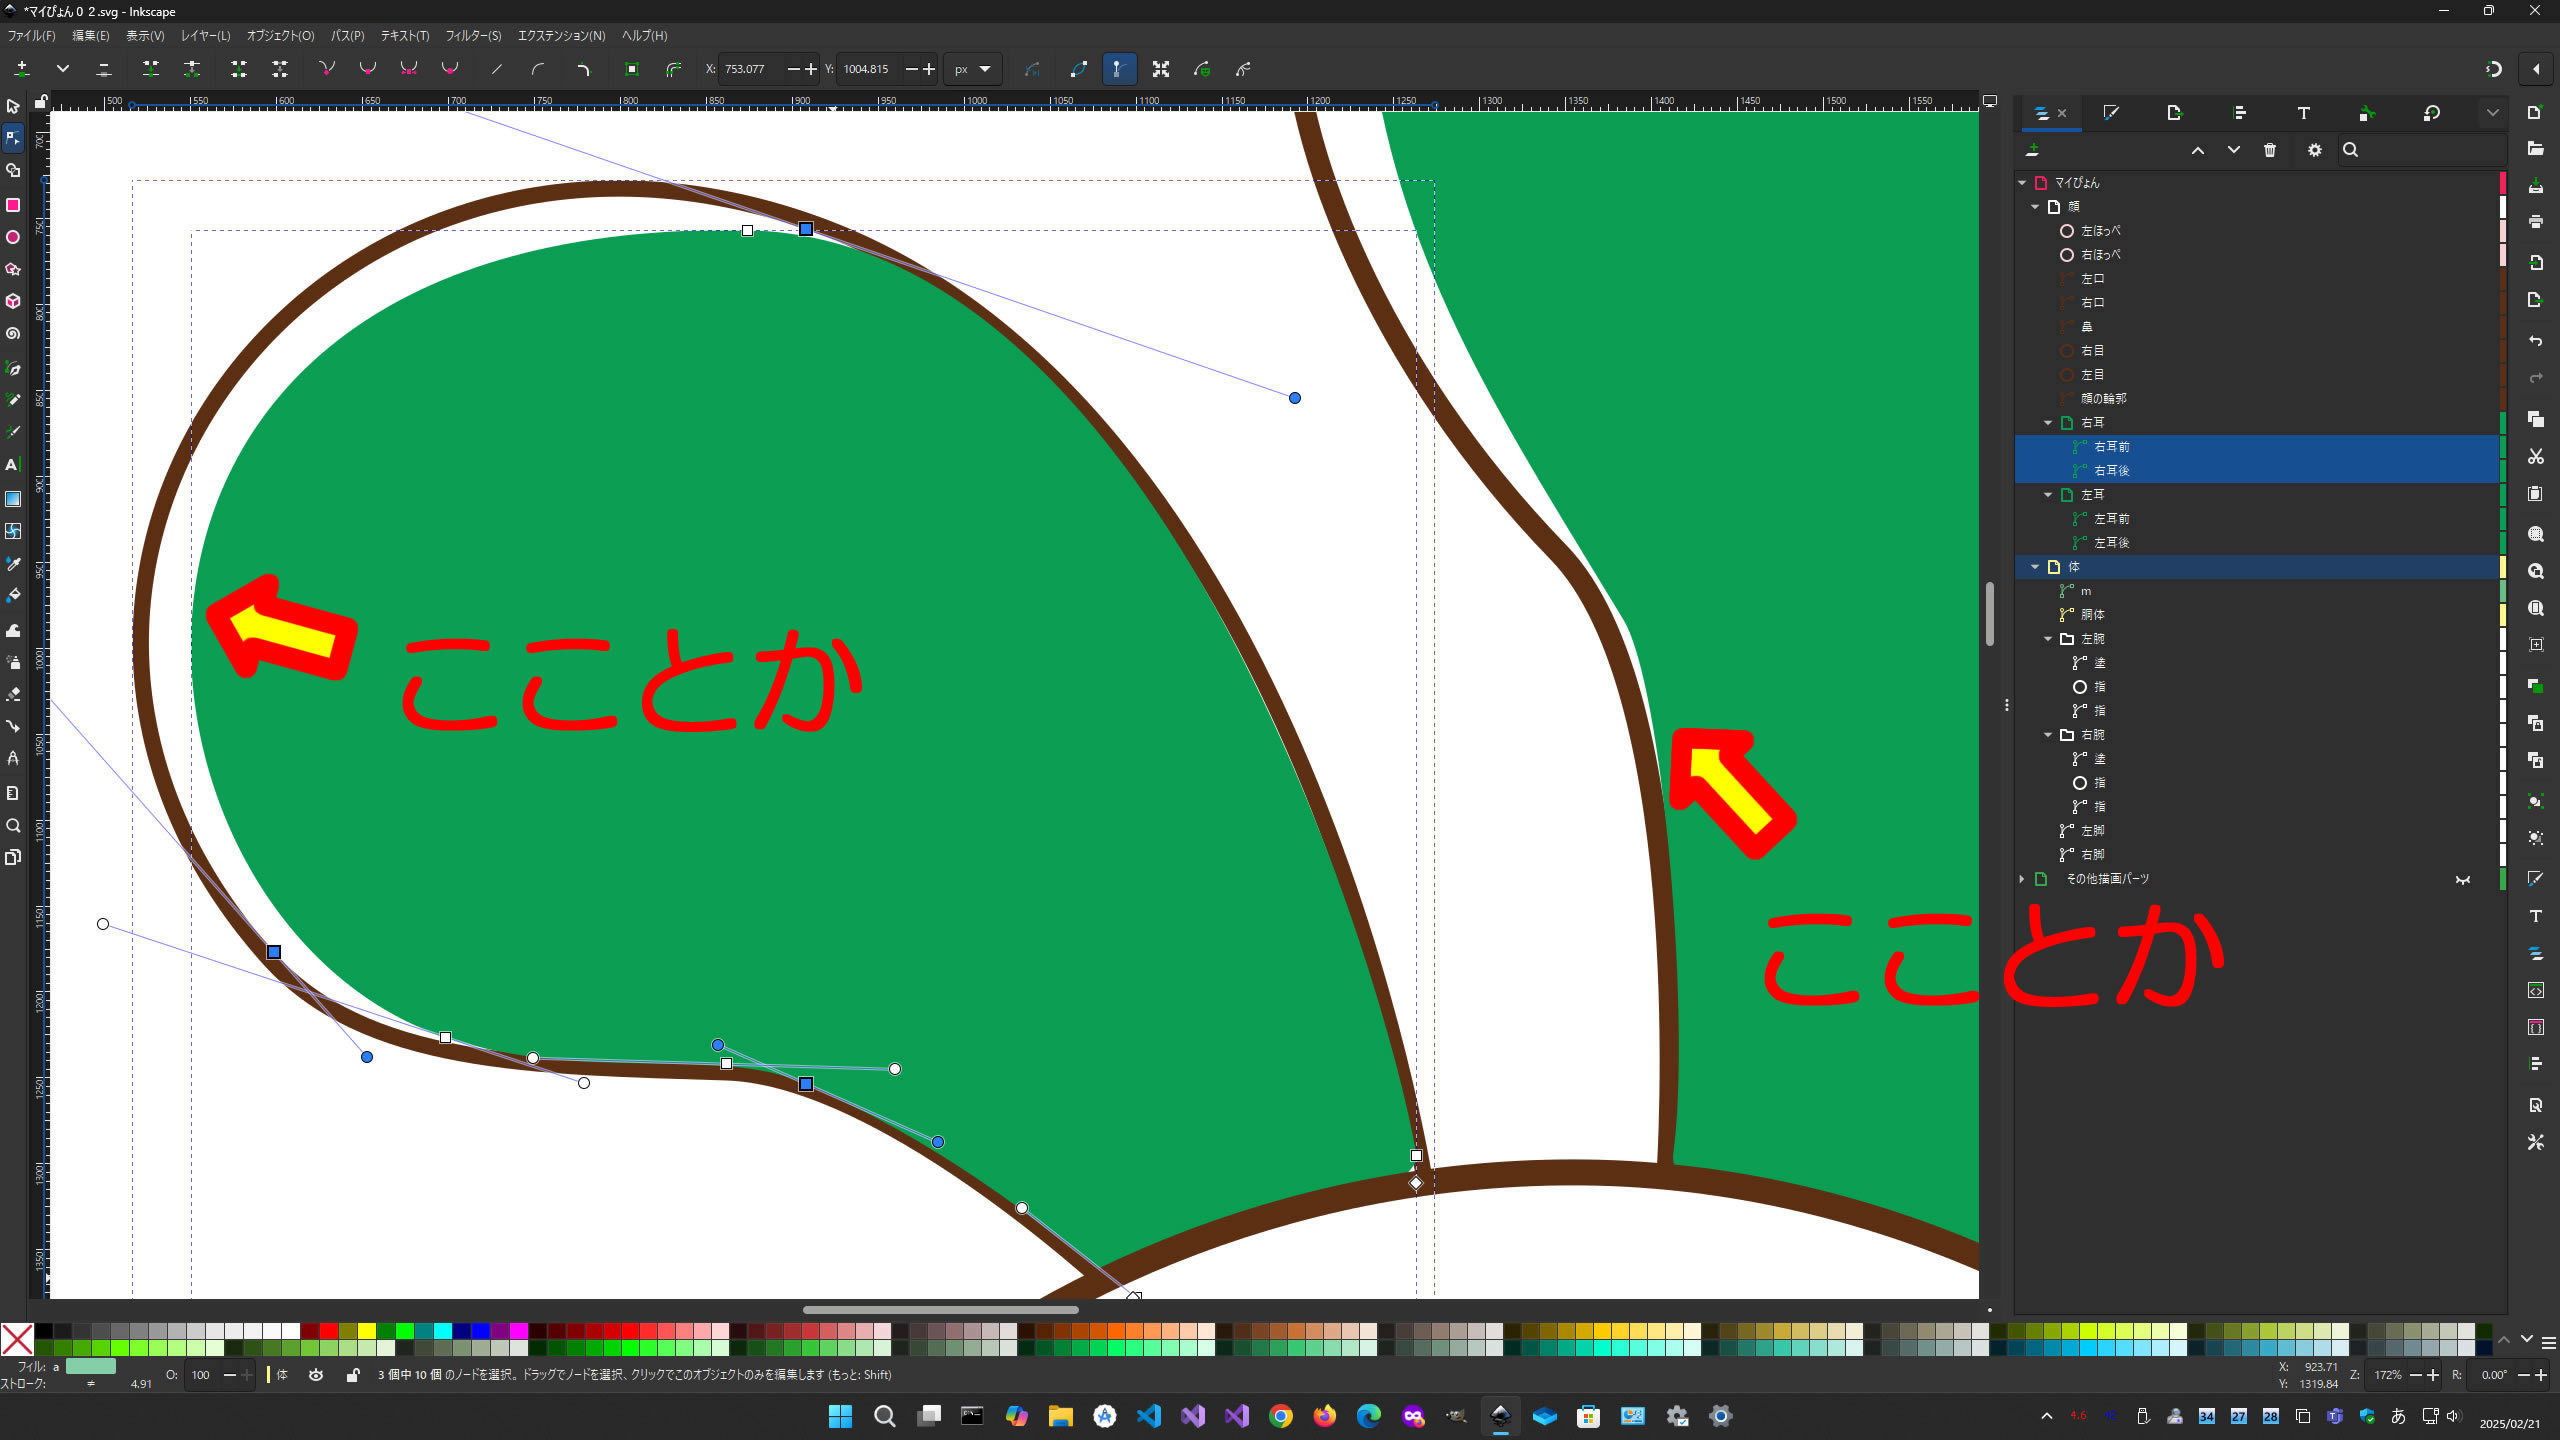Select the 左耳前 path in layers
The image size is (2560, 1440).
pos(2111,519)
